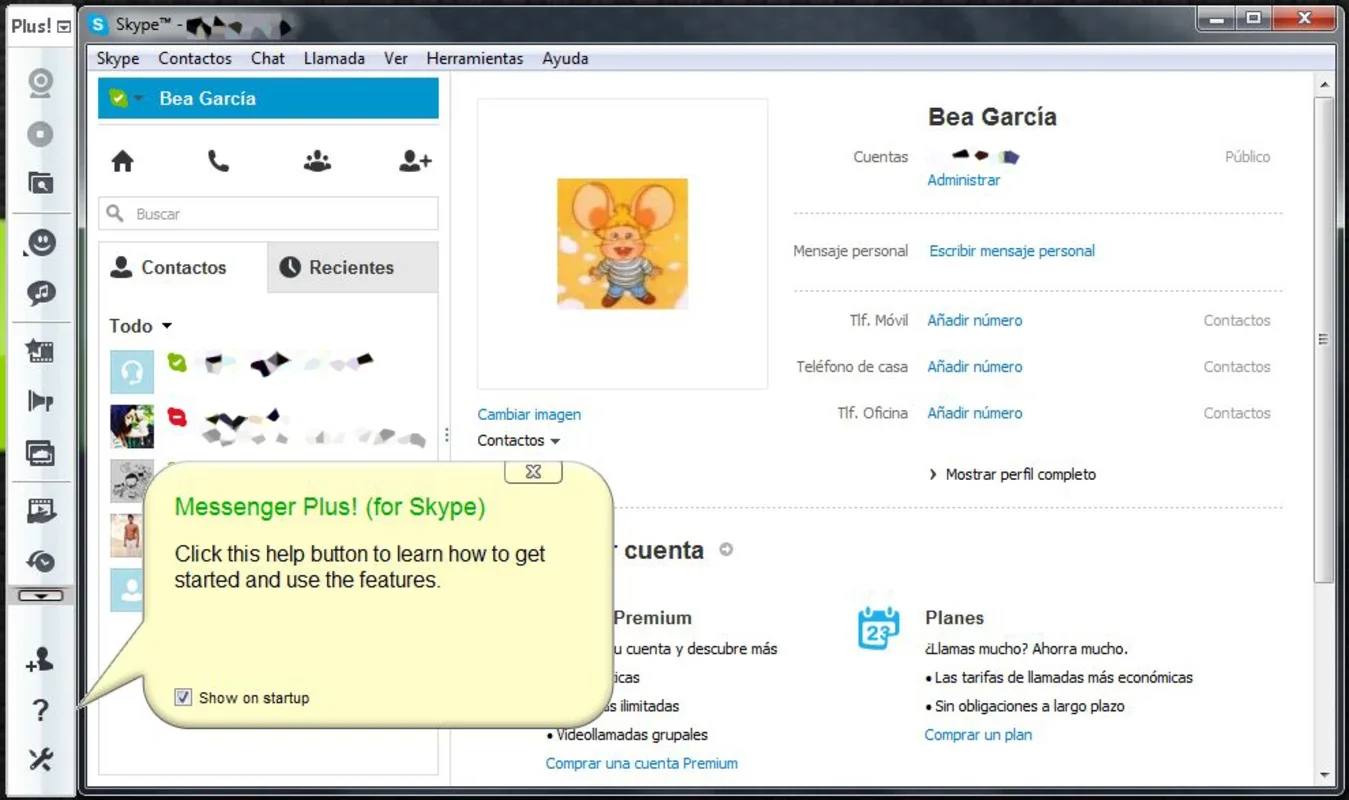The height and width of the screenshot is (800, 1349).
Task: Open the Llamada menu
Action: (334, 58)
